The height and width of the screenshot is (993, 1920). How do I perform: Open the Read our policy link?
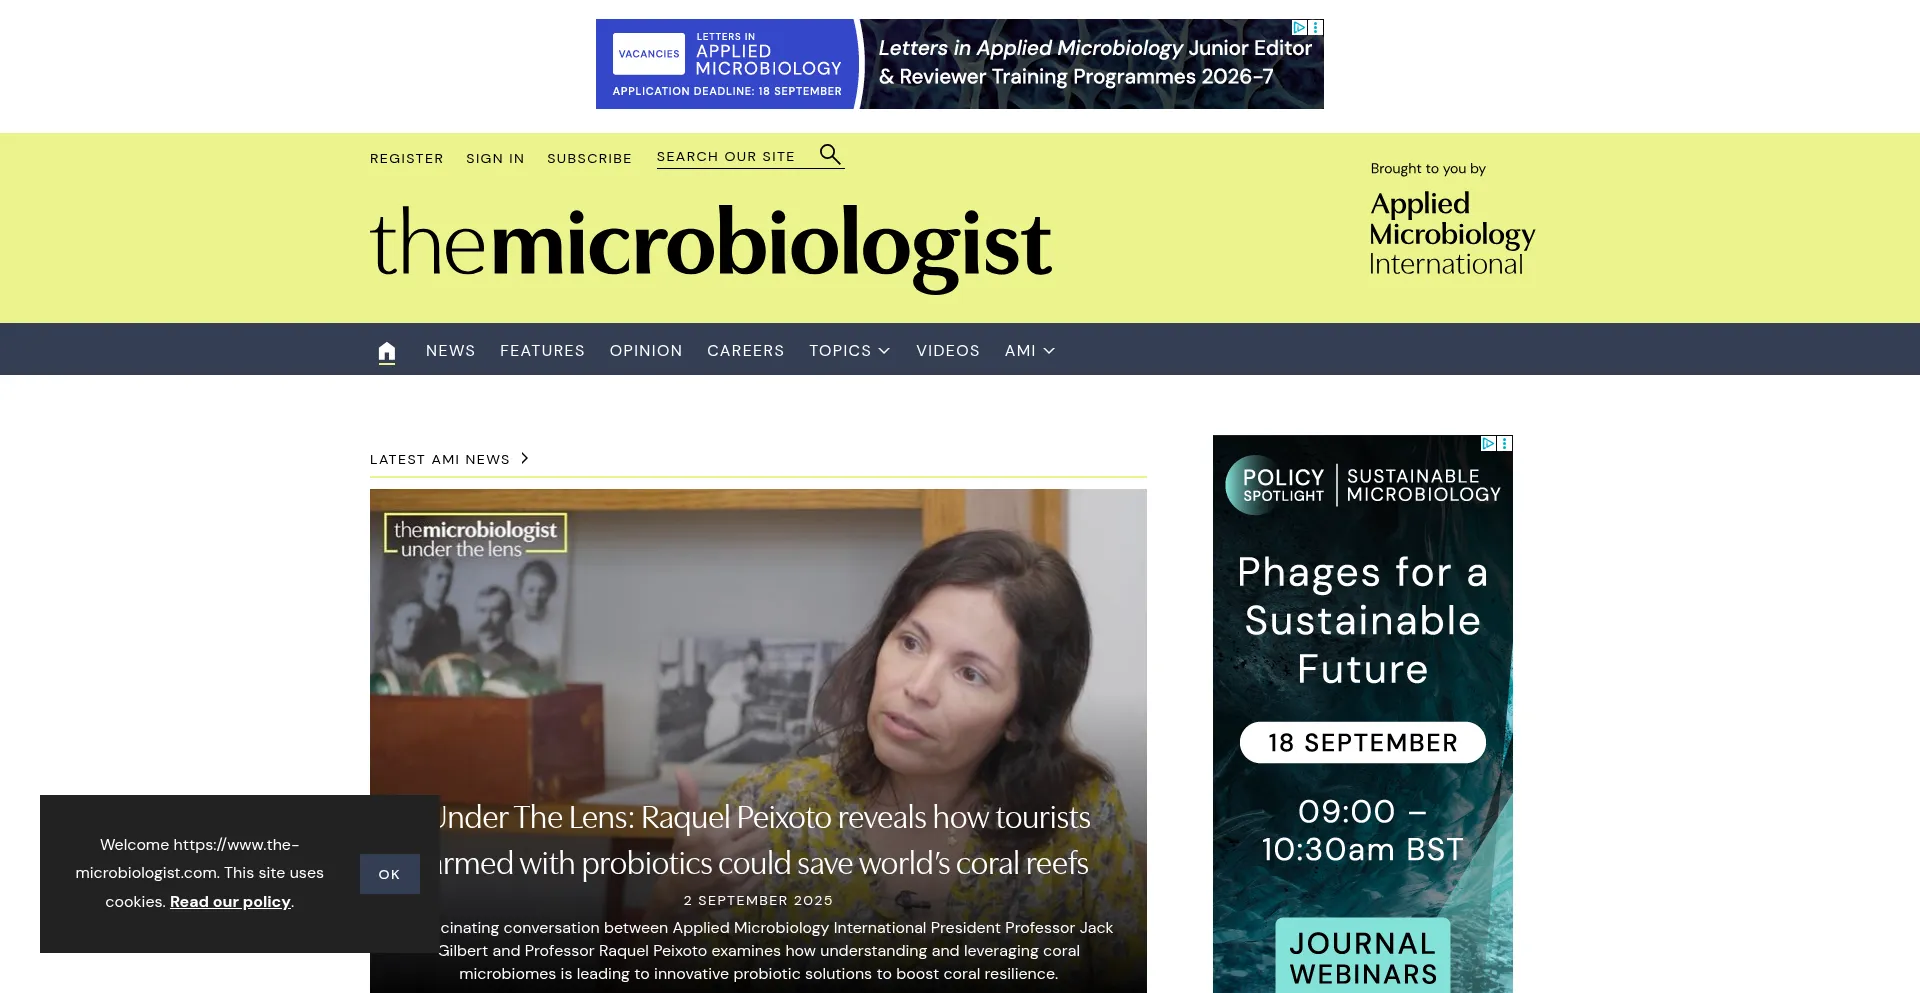pos(230,901)
